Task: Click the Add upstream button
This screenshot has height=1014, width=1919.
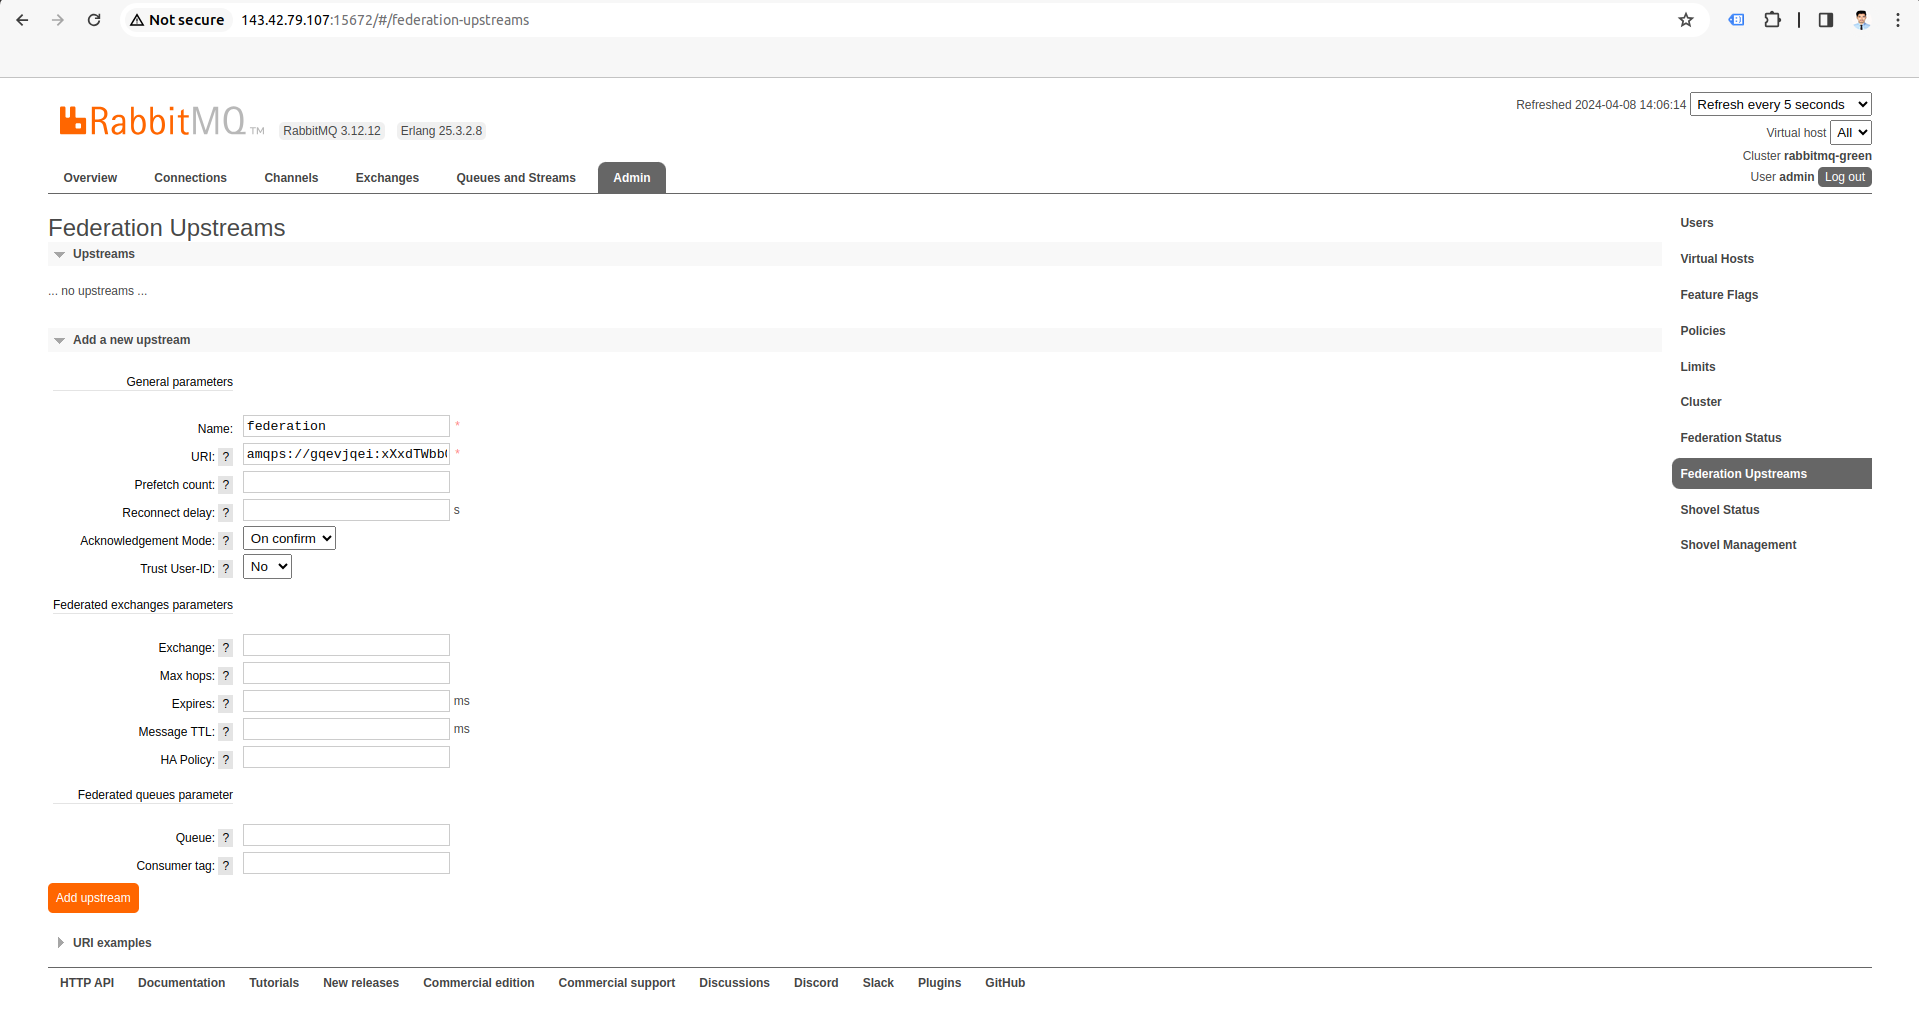Action: point(93,898)
